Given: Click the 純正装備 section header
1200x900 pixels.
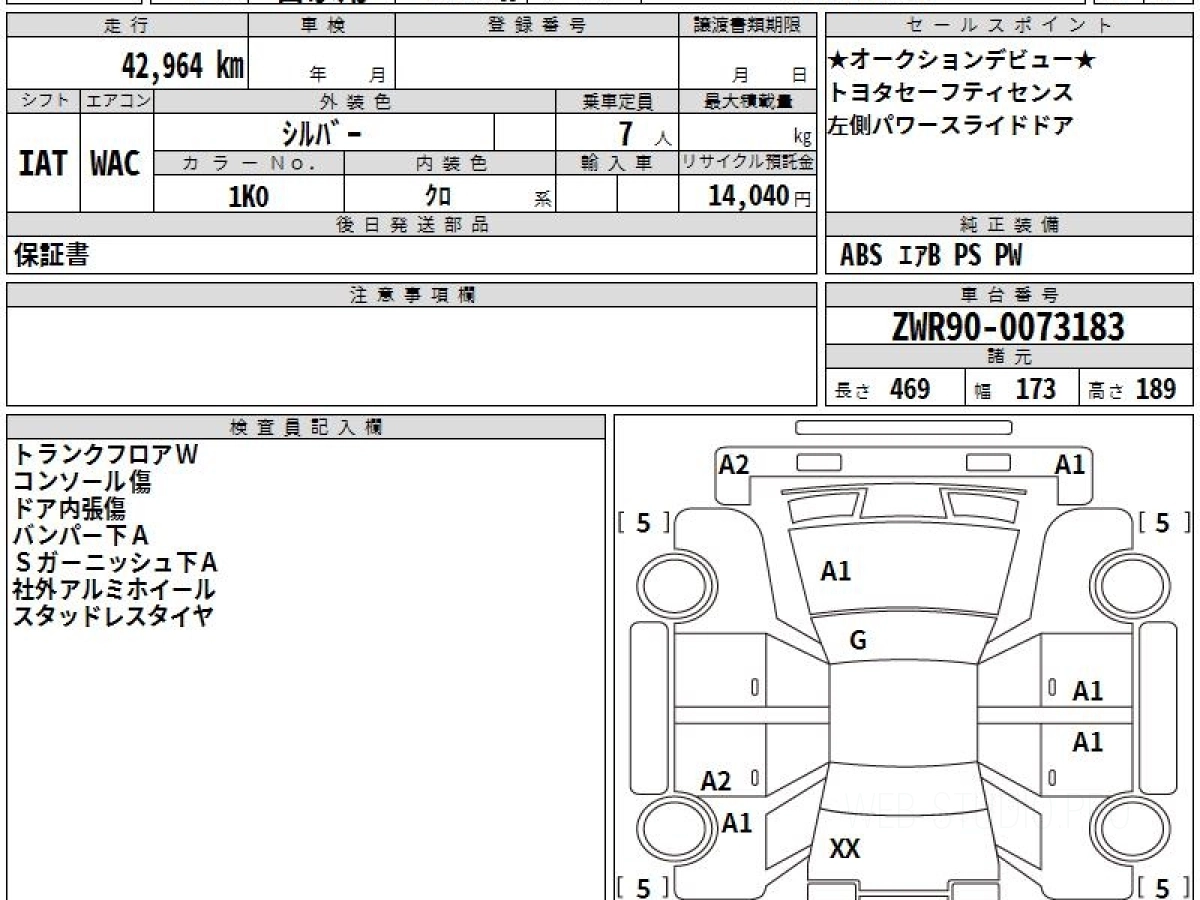Looking at the screenshot, I should pos(1010,225).
